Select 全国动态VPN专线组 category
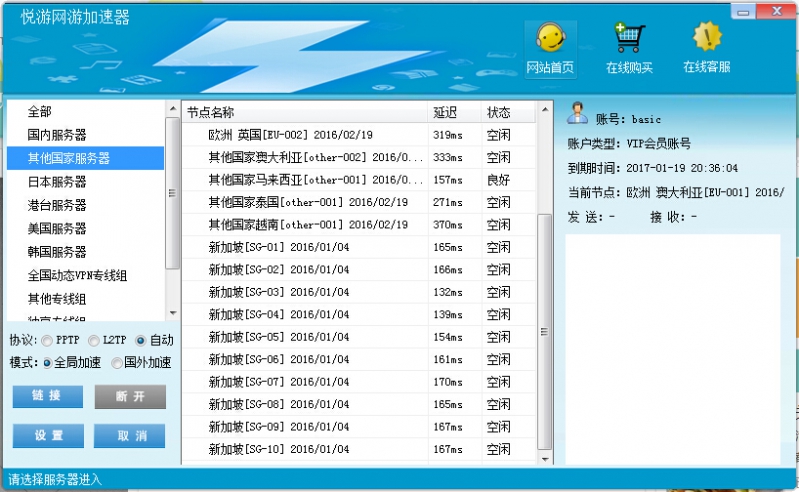Screen dimensions: 799x492 86,276
